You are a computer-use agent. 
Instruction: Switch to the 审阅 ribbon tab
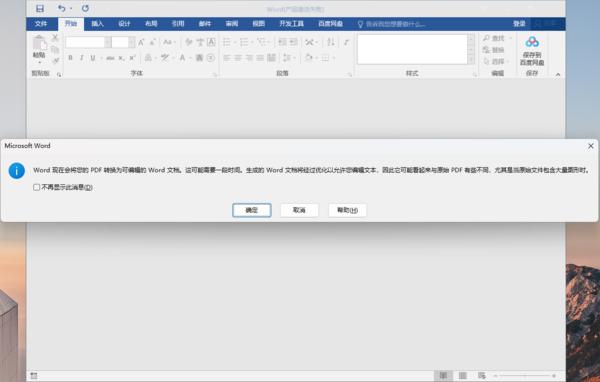pyautogui.click(x=232, y=24)
